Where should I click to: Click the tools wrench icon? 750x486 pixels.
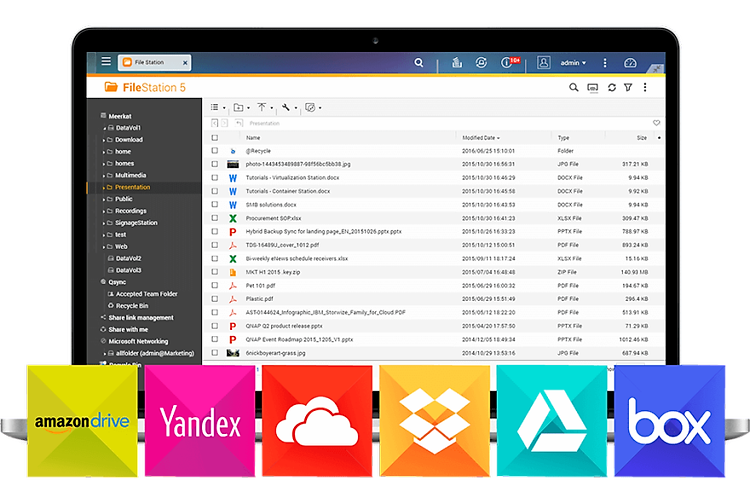[x=286, y=107]
